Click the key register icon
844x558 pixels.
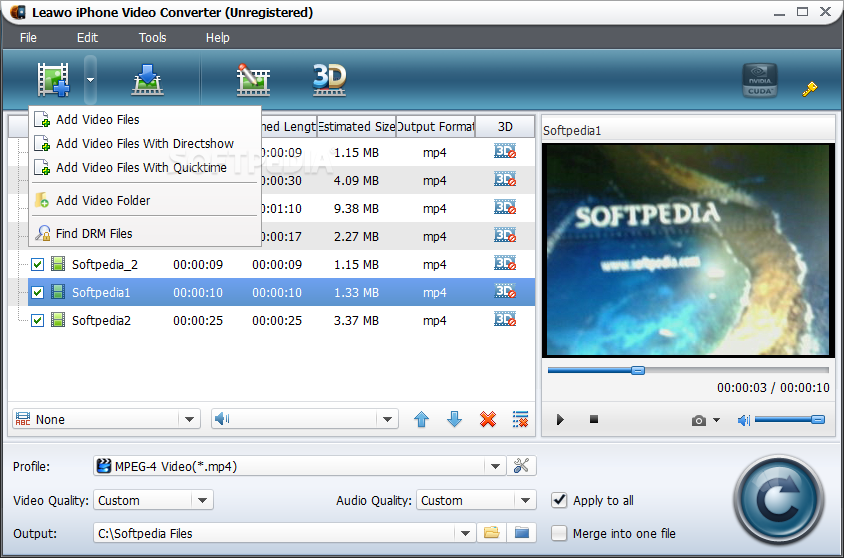tap(810, 89)
